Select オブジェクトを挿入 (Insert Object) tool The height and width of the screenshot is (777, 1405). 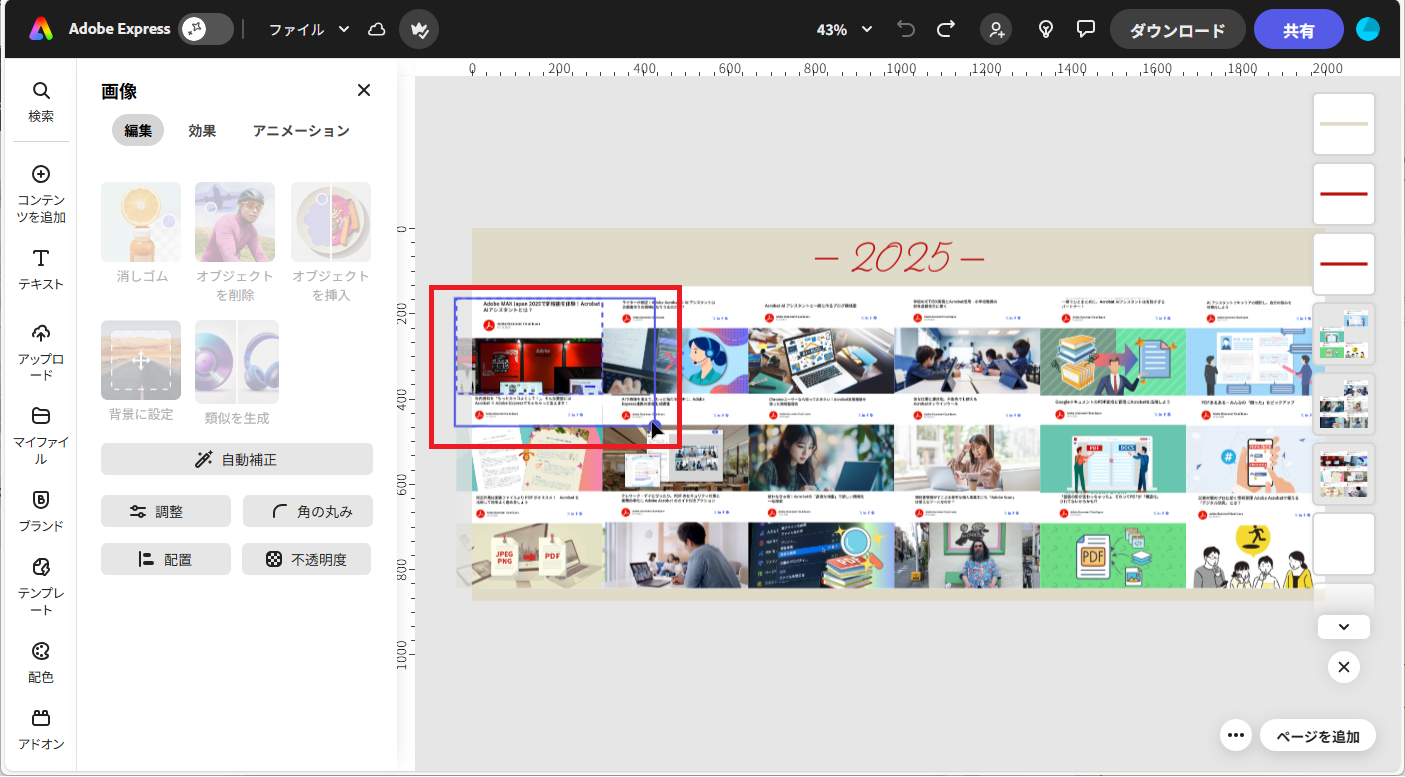click(330, 234)
